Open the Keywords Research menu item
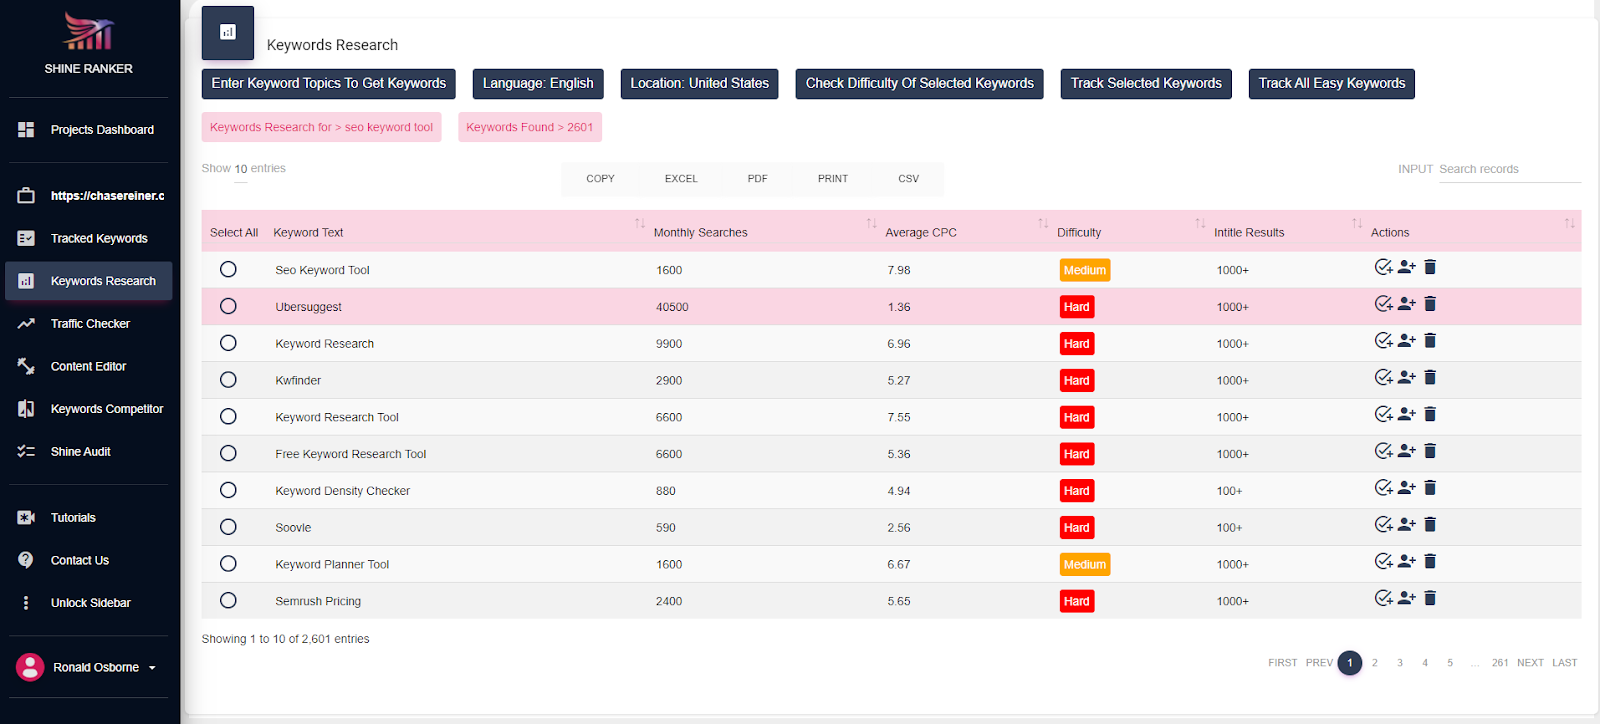The width and height of the screenshot is (1600, 724). coord(89,281)
